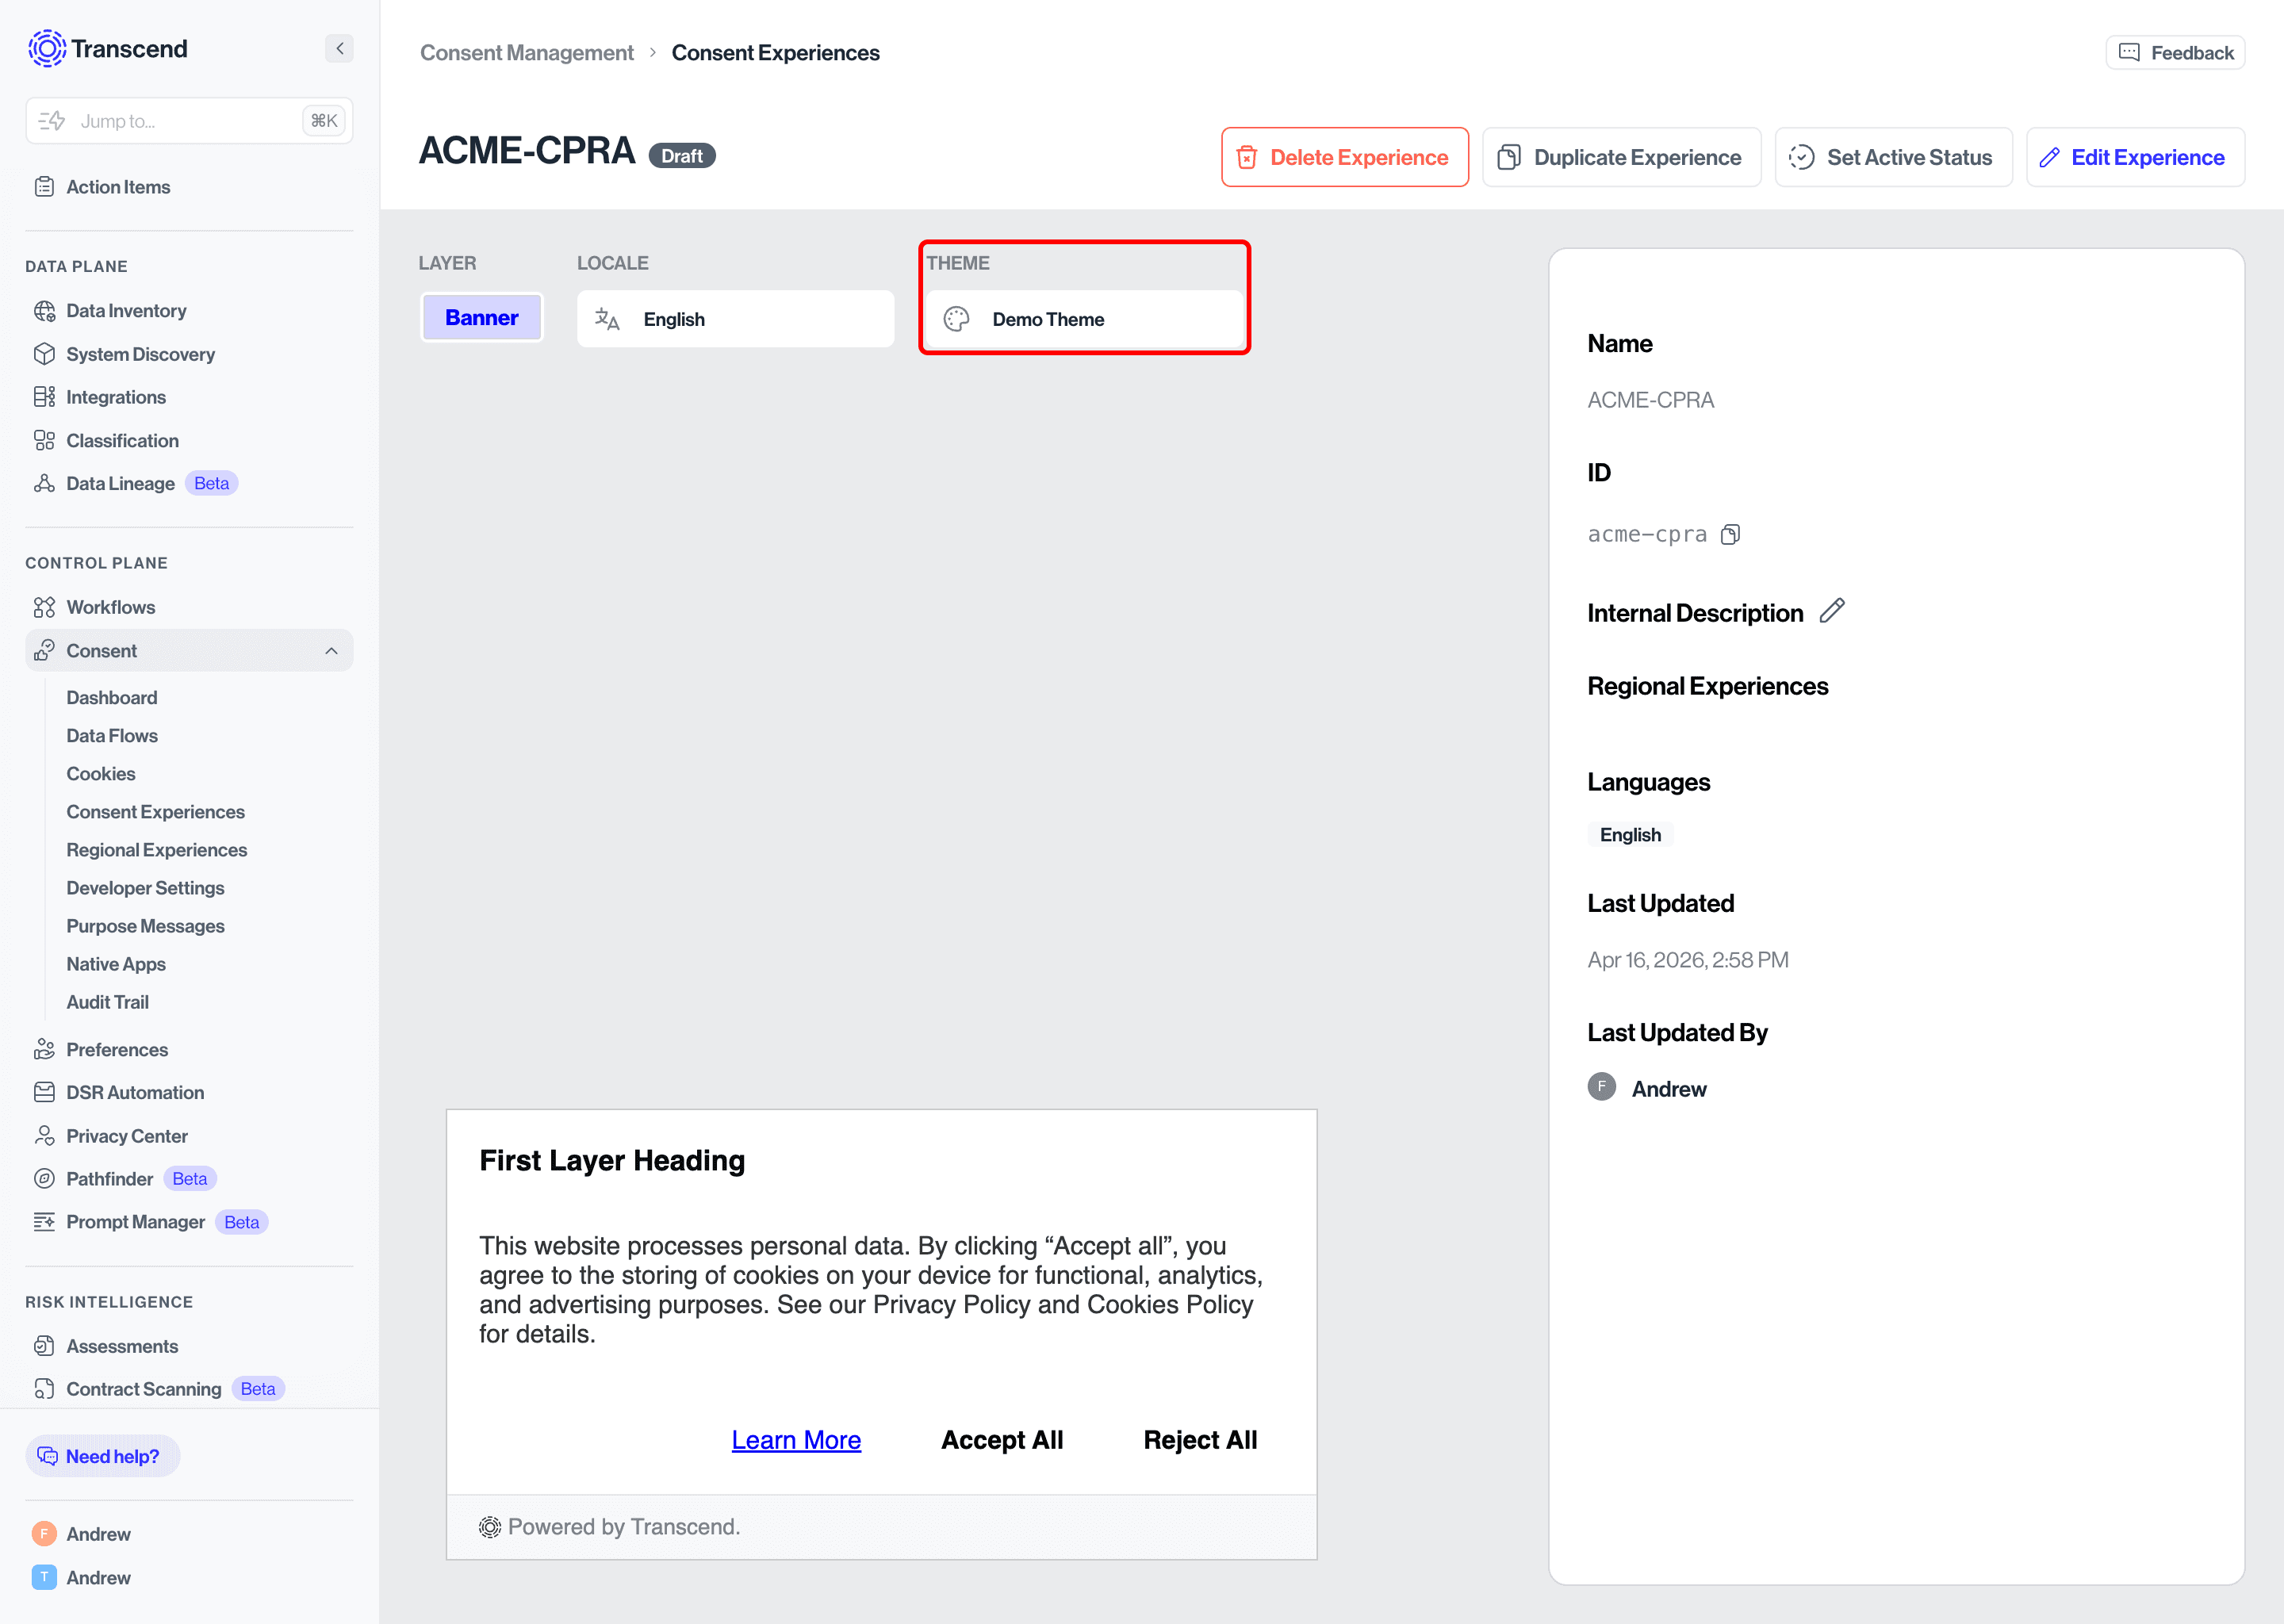The height and width of the screenshot is (1624, 2284).
Task: Edit the Internal Description with pencil icon
Action: click(x=1831, y=611)
